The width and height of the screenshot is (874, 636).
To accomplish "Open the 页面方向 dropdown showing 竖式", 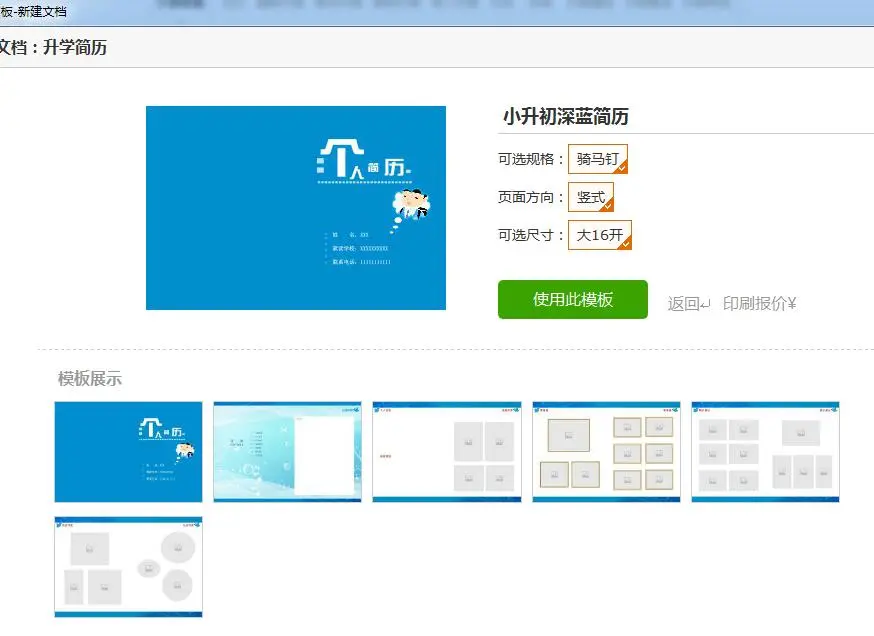I will [591, 197].
